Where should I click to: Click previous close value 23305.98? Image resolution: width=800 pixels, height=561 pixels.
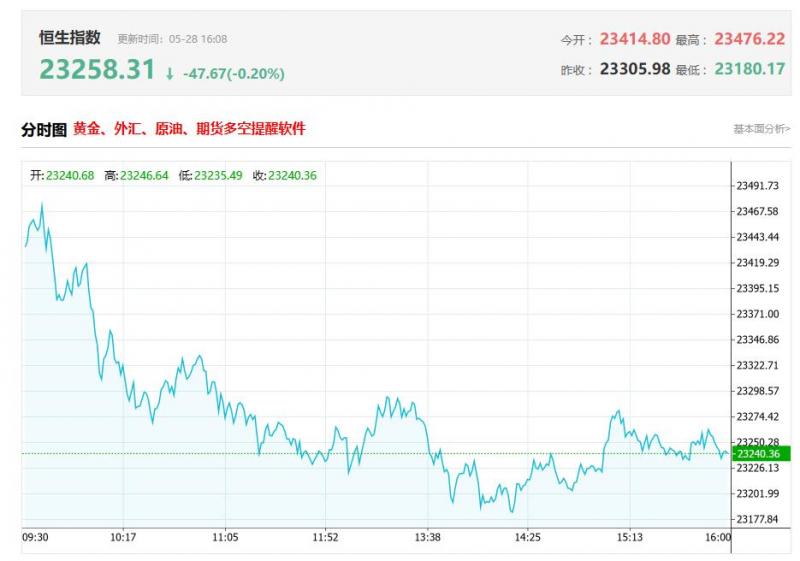pos(635,69)
